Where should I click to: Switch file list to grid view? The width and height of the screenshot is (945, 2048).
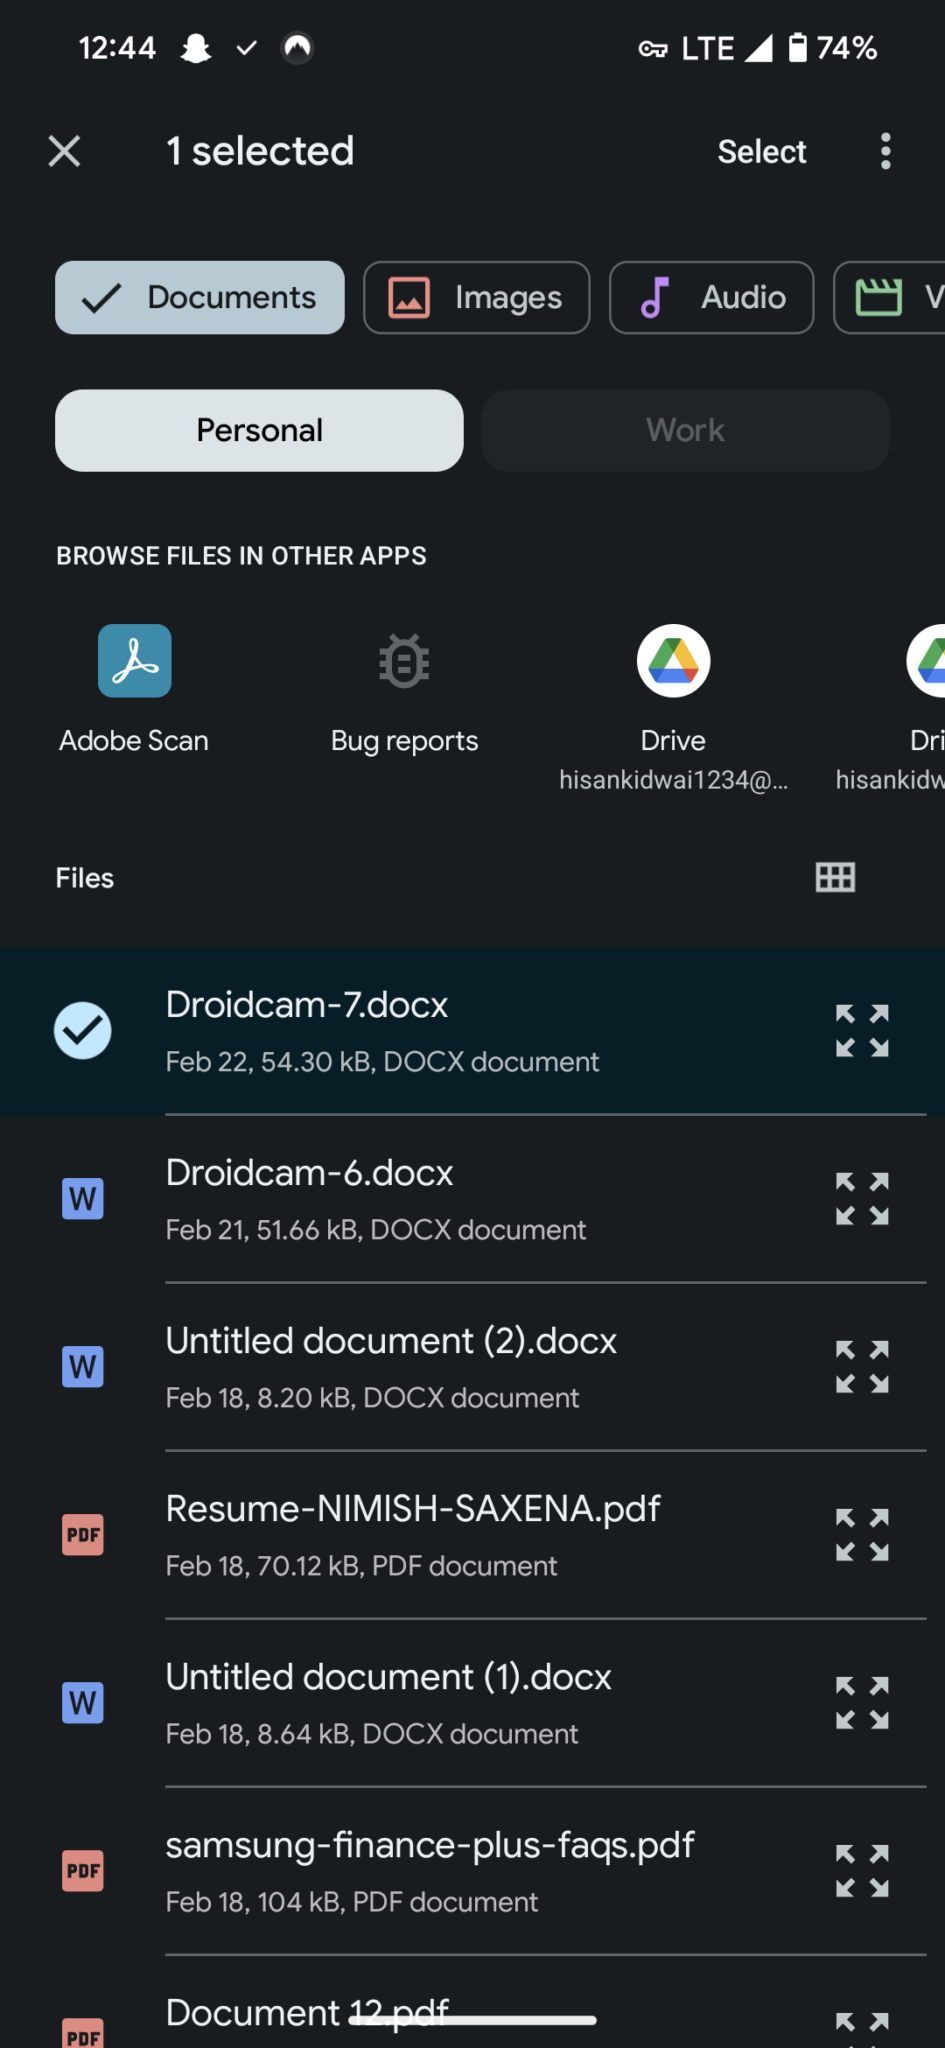point(835,877)
